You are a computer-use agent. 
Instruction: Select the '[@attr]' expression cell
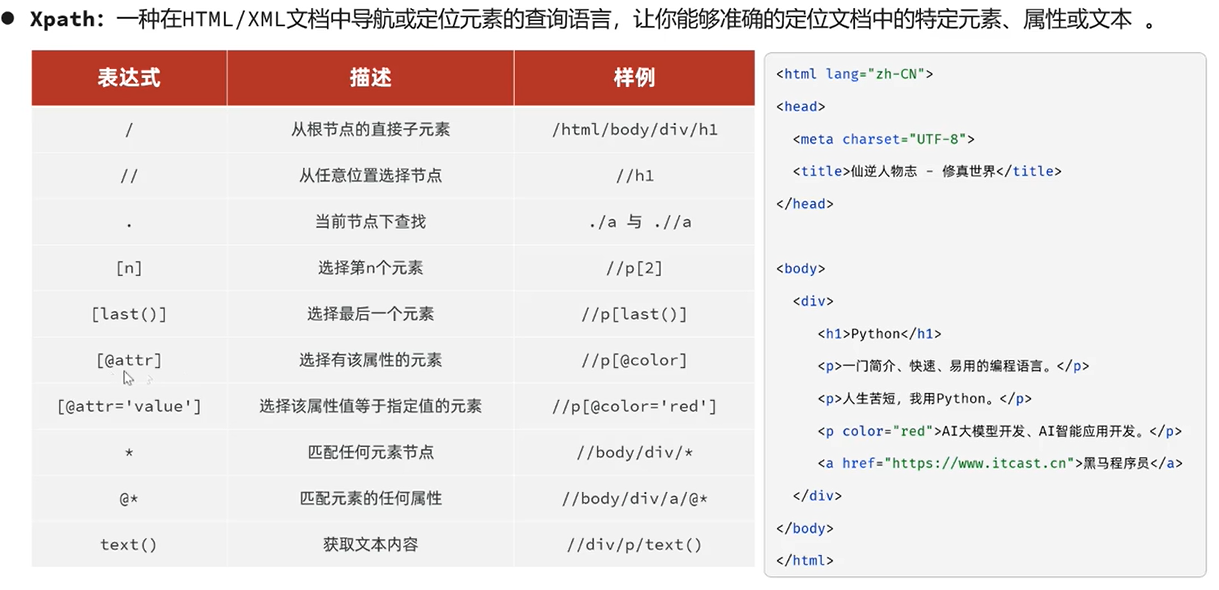pos(129,360)
